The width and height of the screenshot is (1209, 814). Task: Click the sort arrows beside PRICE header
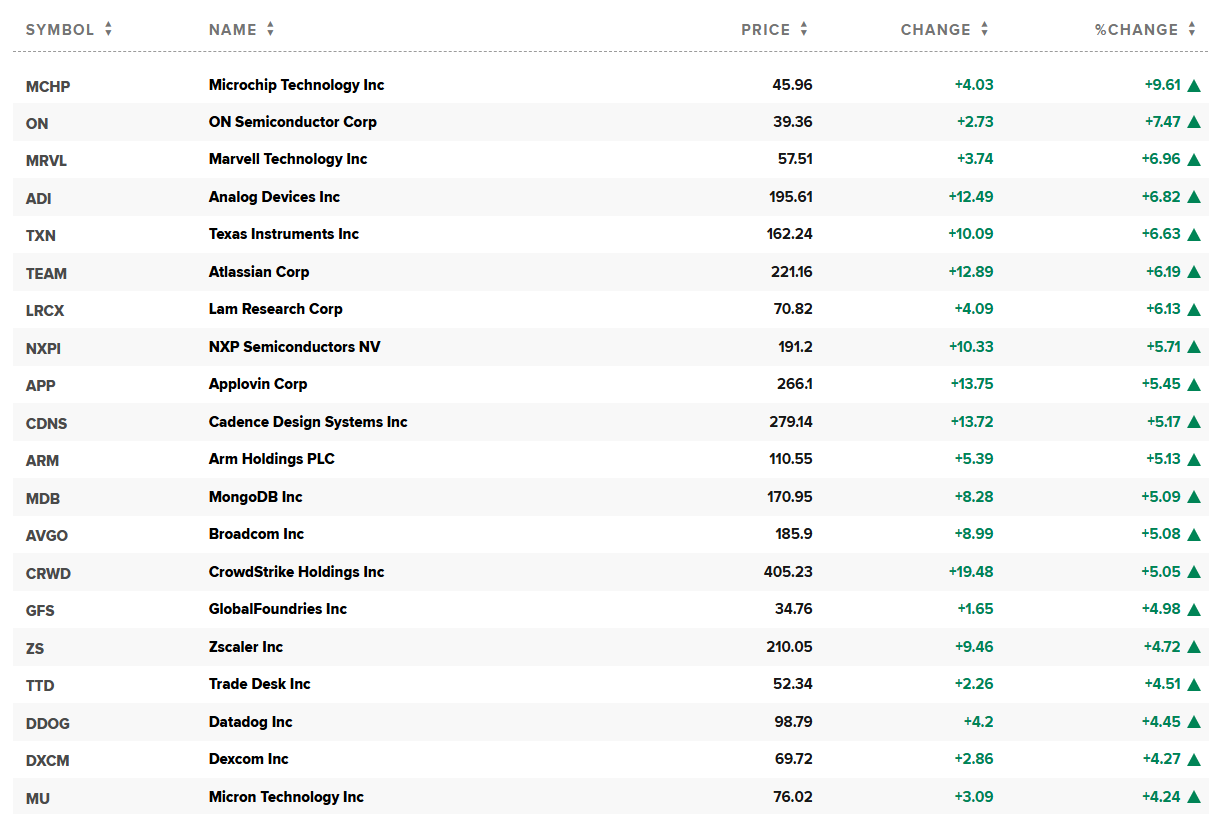(x=804, y=30)
